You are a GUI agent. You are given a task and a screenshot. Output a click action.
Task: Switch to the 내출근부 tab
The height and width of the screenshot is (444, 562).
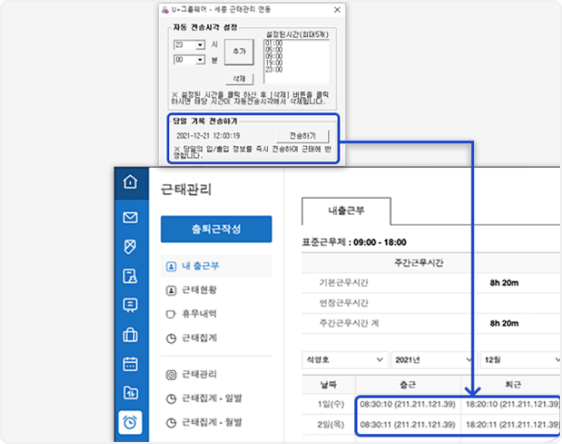(346, 211)
